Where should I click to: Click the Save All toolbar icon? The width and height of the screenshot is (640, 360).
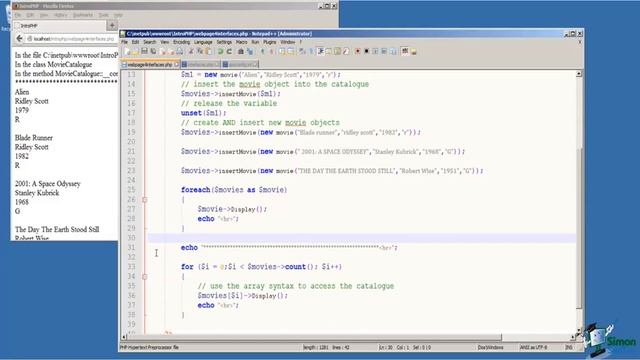[153, 51]
